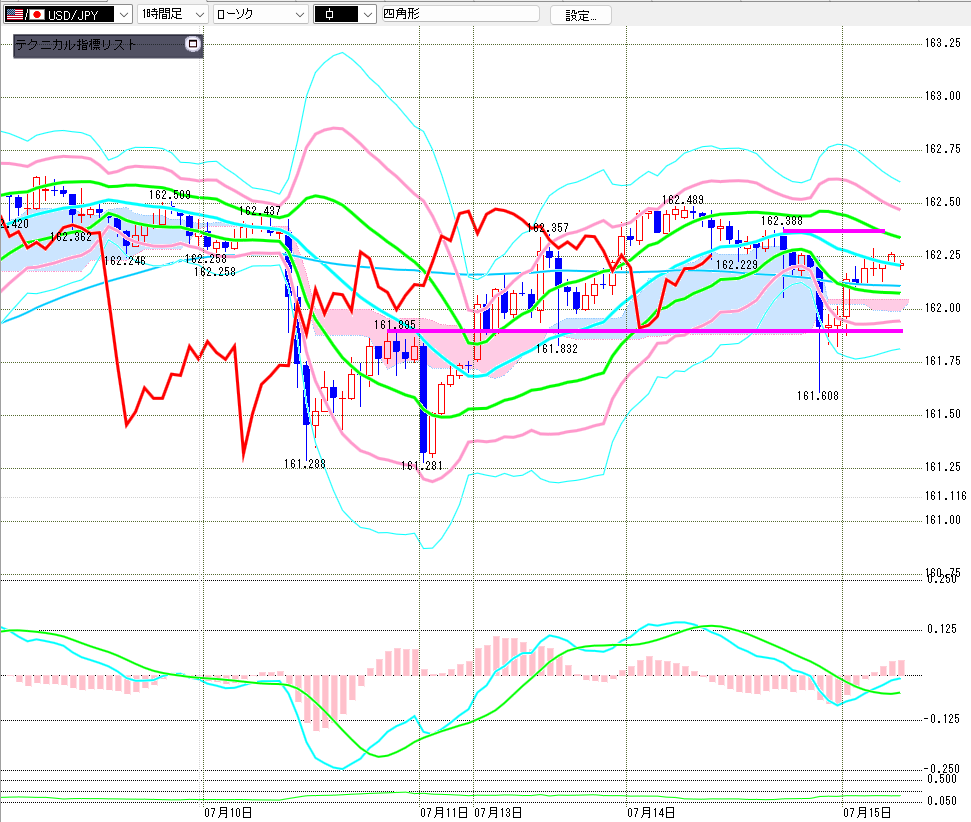This screenshot has width=971, height=822.
Task: Click the -0.125 MACD axis value
Action: pos(941,719)
